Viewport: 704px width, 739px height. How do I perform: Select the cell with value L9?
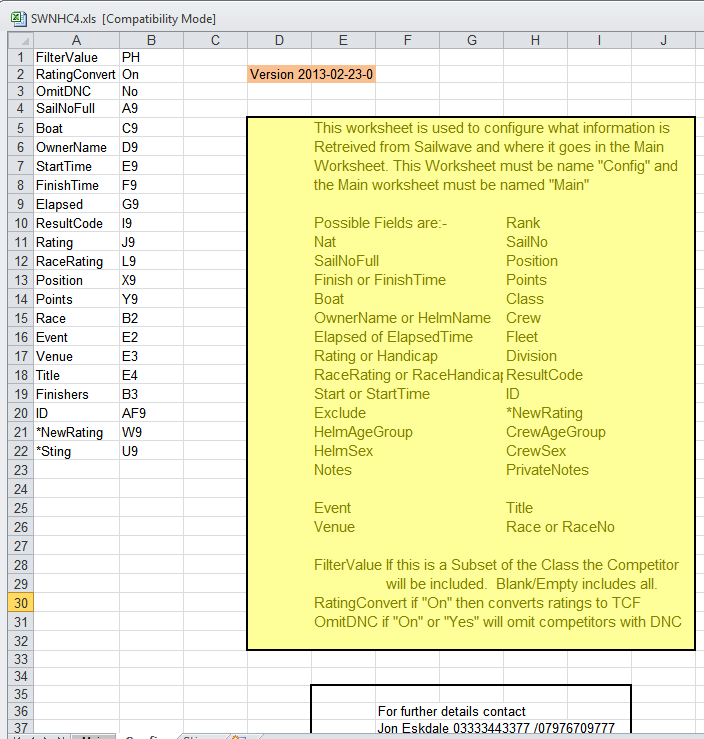pos(151,261)
